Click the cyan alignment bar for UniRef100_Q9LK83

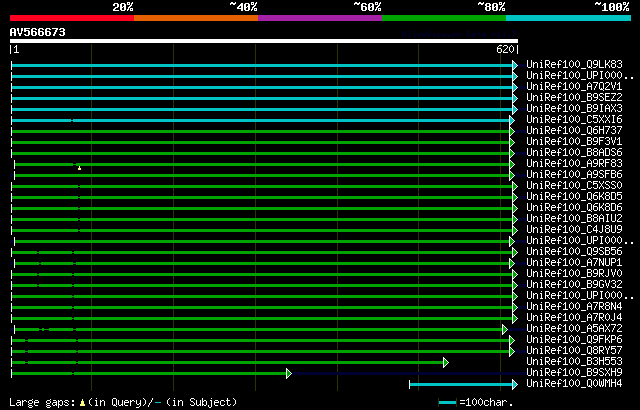tap(262, 64)
